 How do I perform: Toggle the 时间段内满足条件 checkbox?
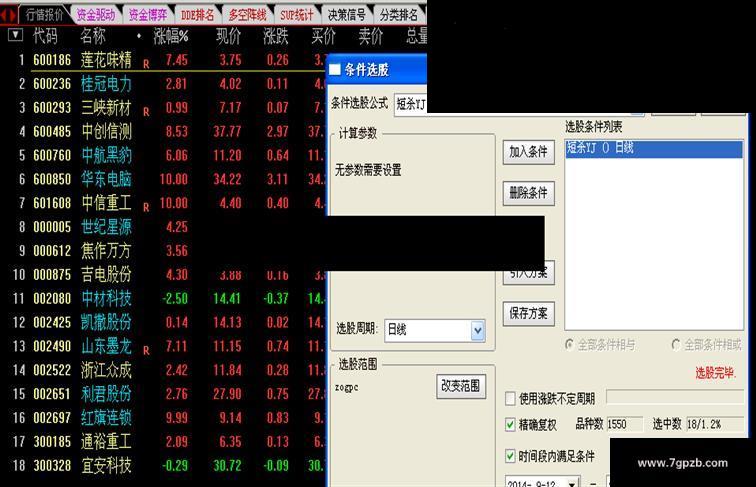tap(510, 456)
